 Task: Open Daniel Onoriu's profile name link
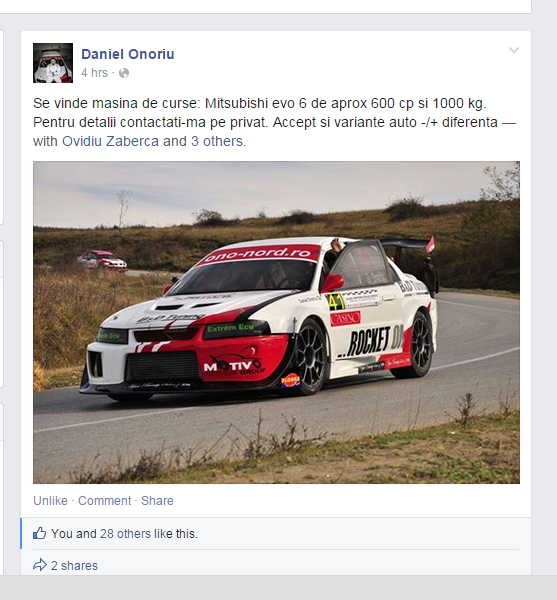click(x=127, y=54)
